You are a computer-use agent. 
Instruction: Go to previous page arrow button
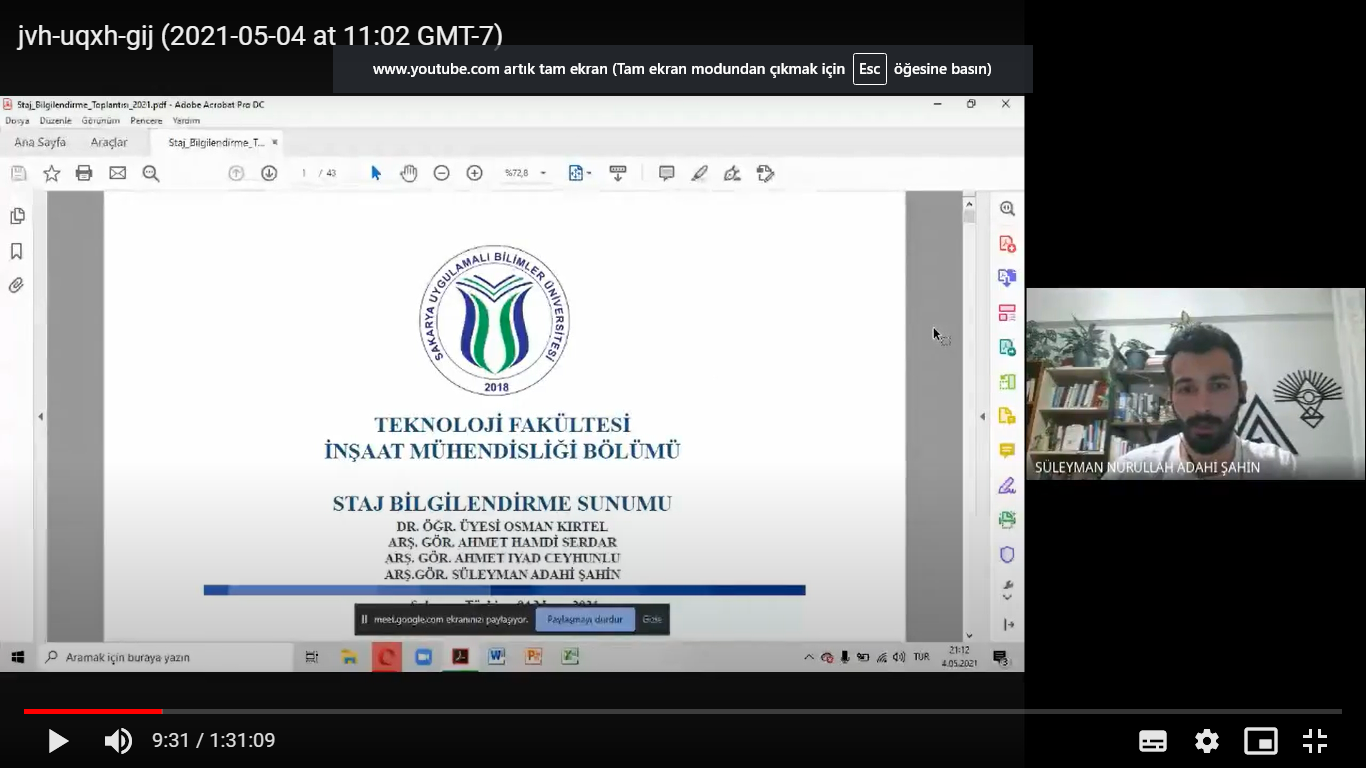[236, 173]
